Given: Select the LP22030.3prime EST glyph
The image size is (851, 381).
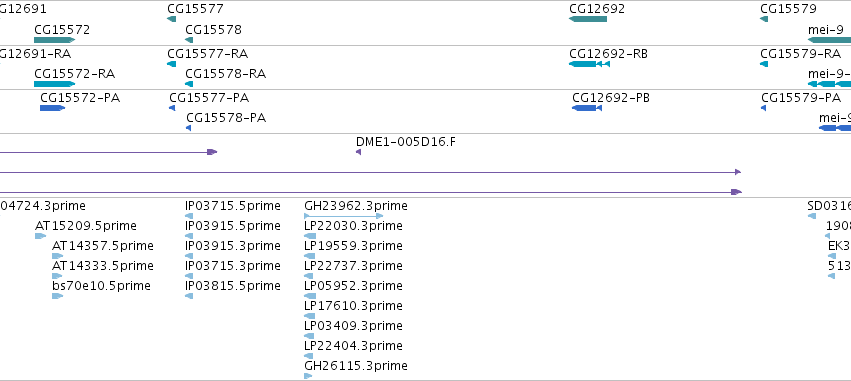Looking at the screenshot, I should point(310,236).
